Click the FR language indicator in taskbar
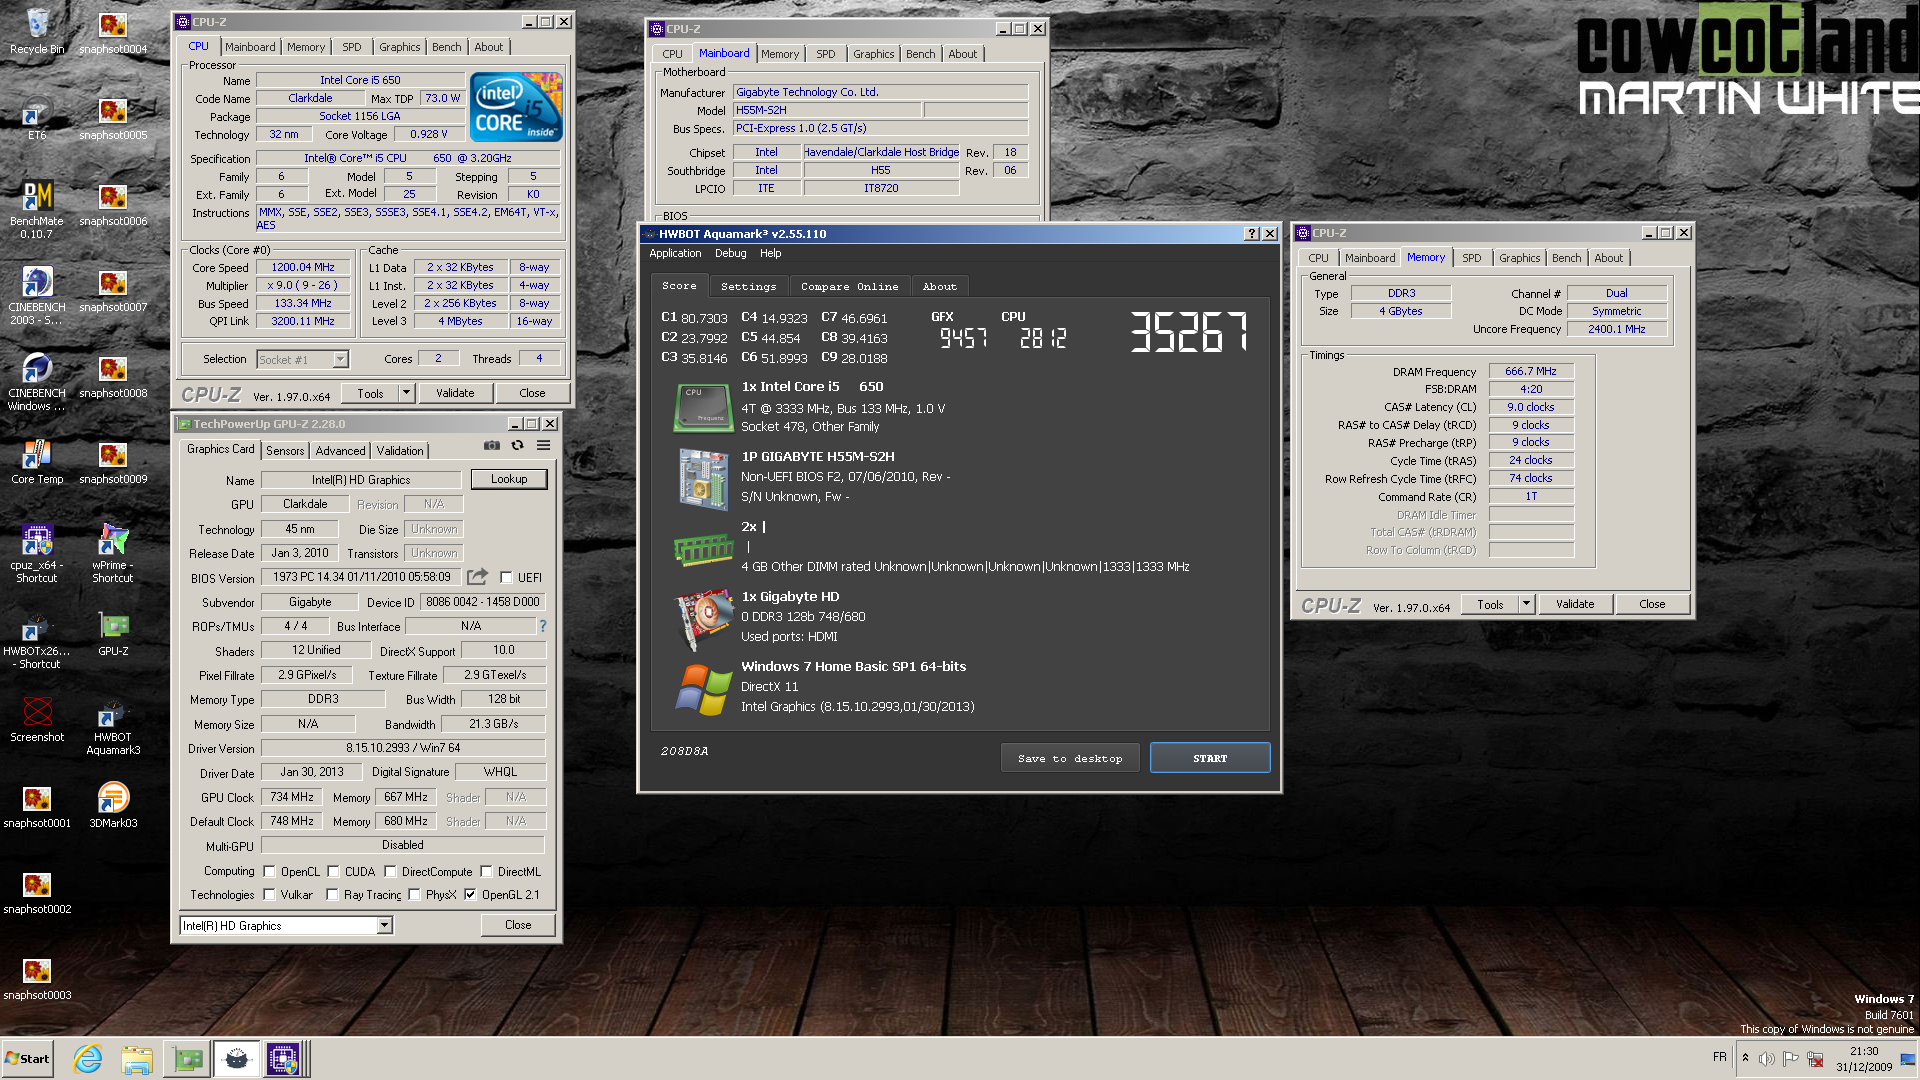Viewport: 1920px width, 1080px height. pyautogui.click(x=1719, y=1057)
